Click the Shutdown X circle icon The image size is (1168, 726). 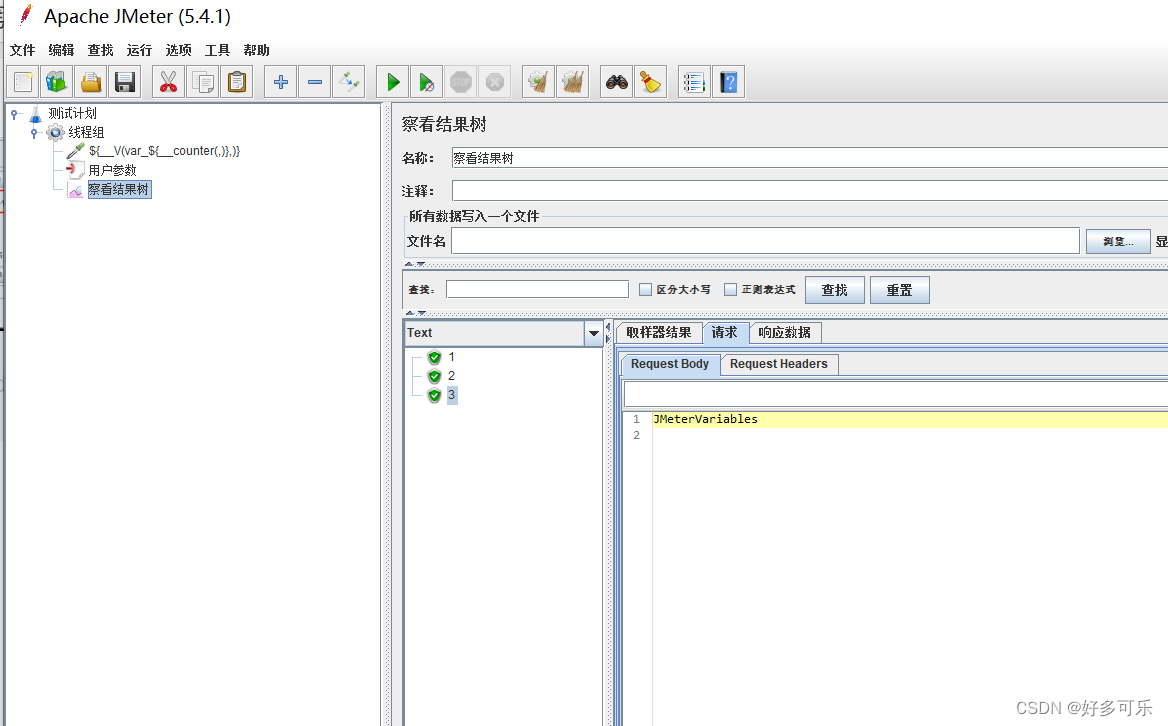click(495, 82)
